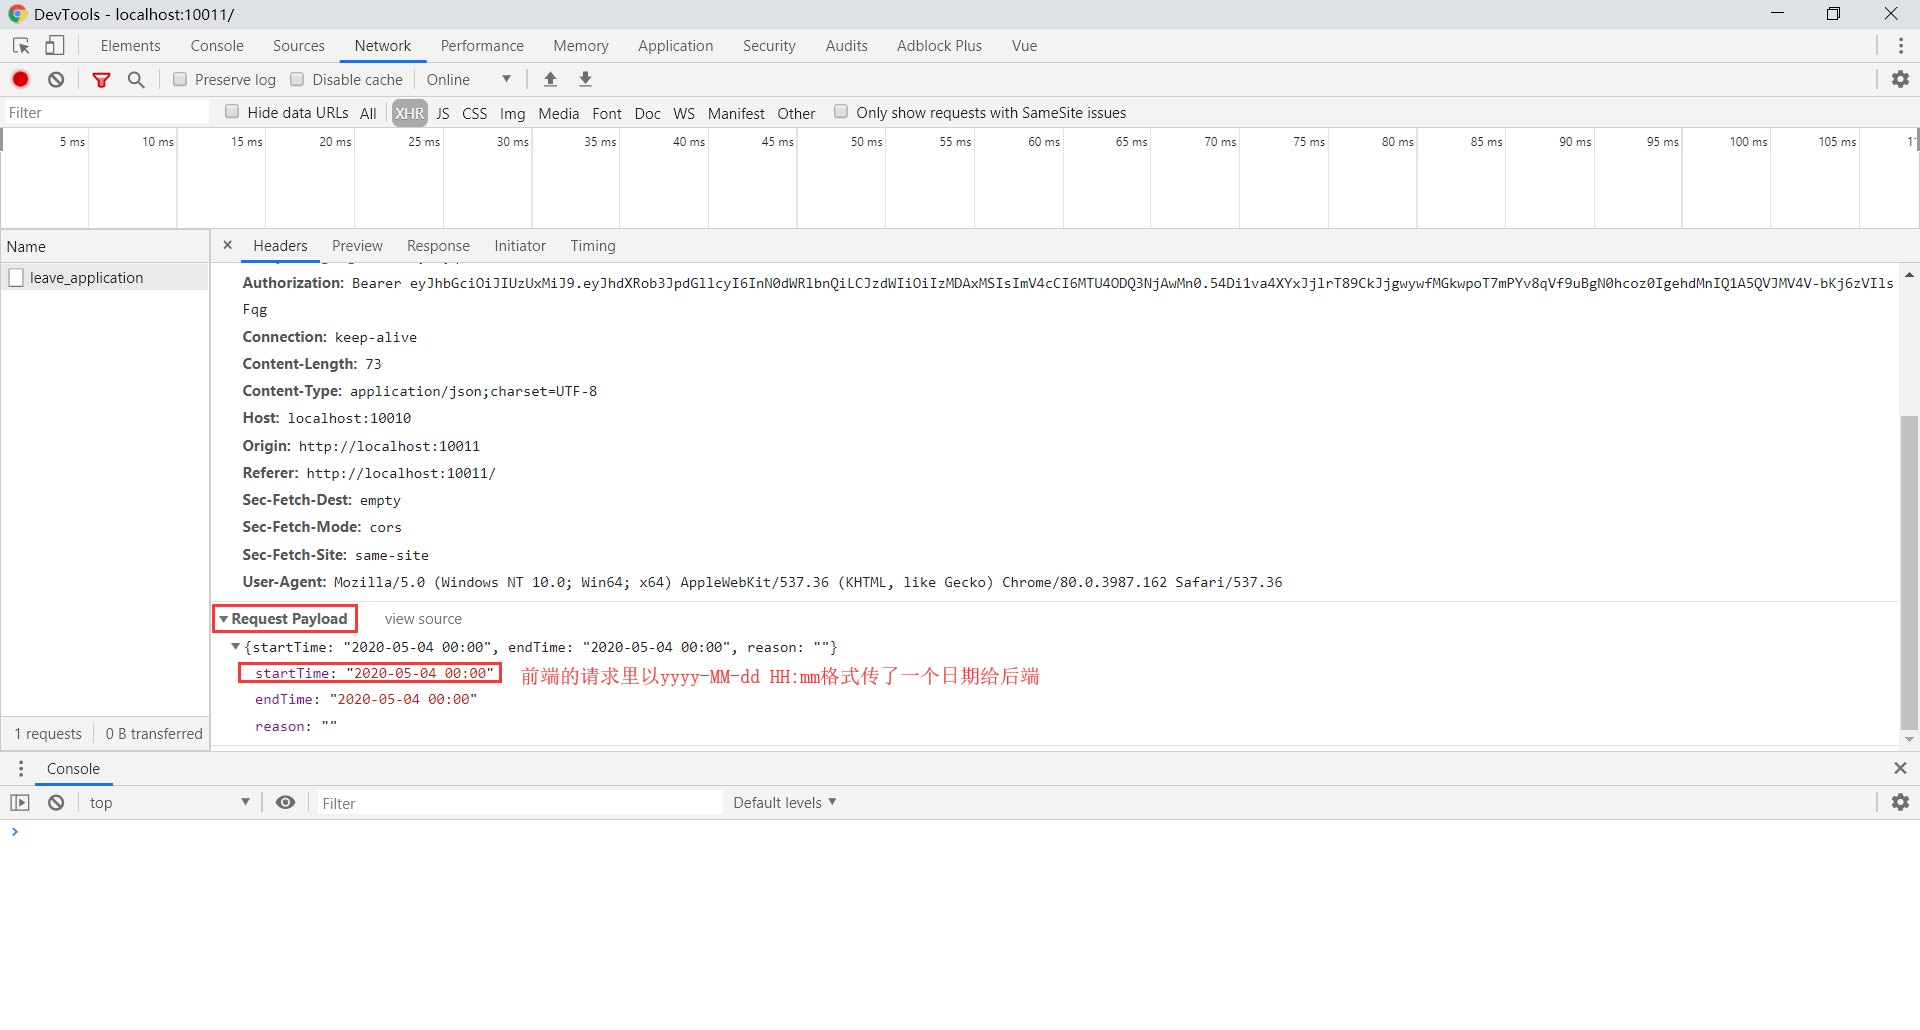
Task: Import a HAR file
Action: 550,79
